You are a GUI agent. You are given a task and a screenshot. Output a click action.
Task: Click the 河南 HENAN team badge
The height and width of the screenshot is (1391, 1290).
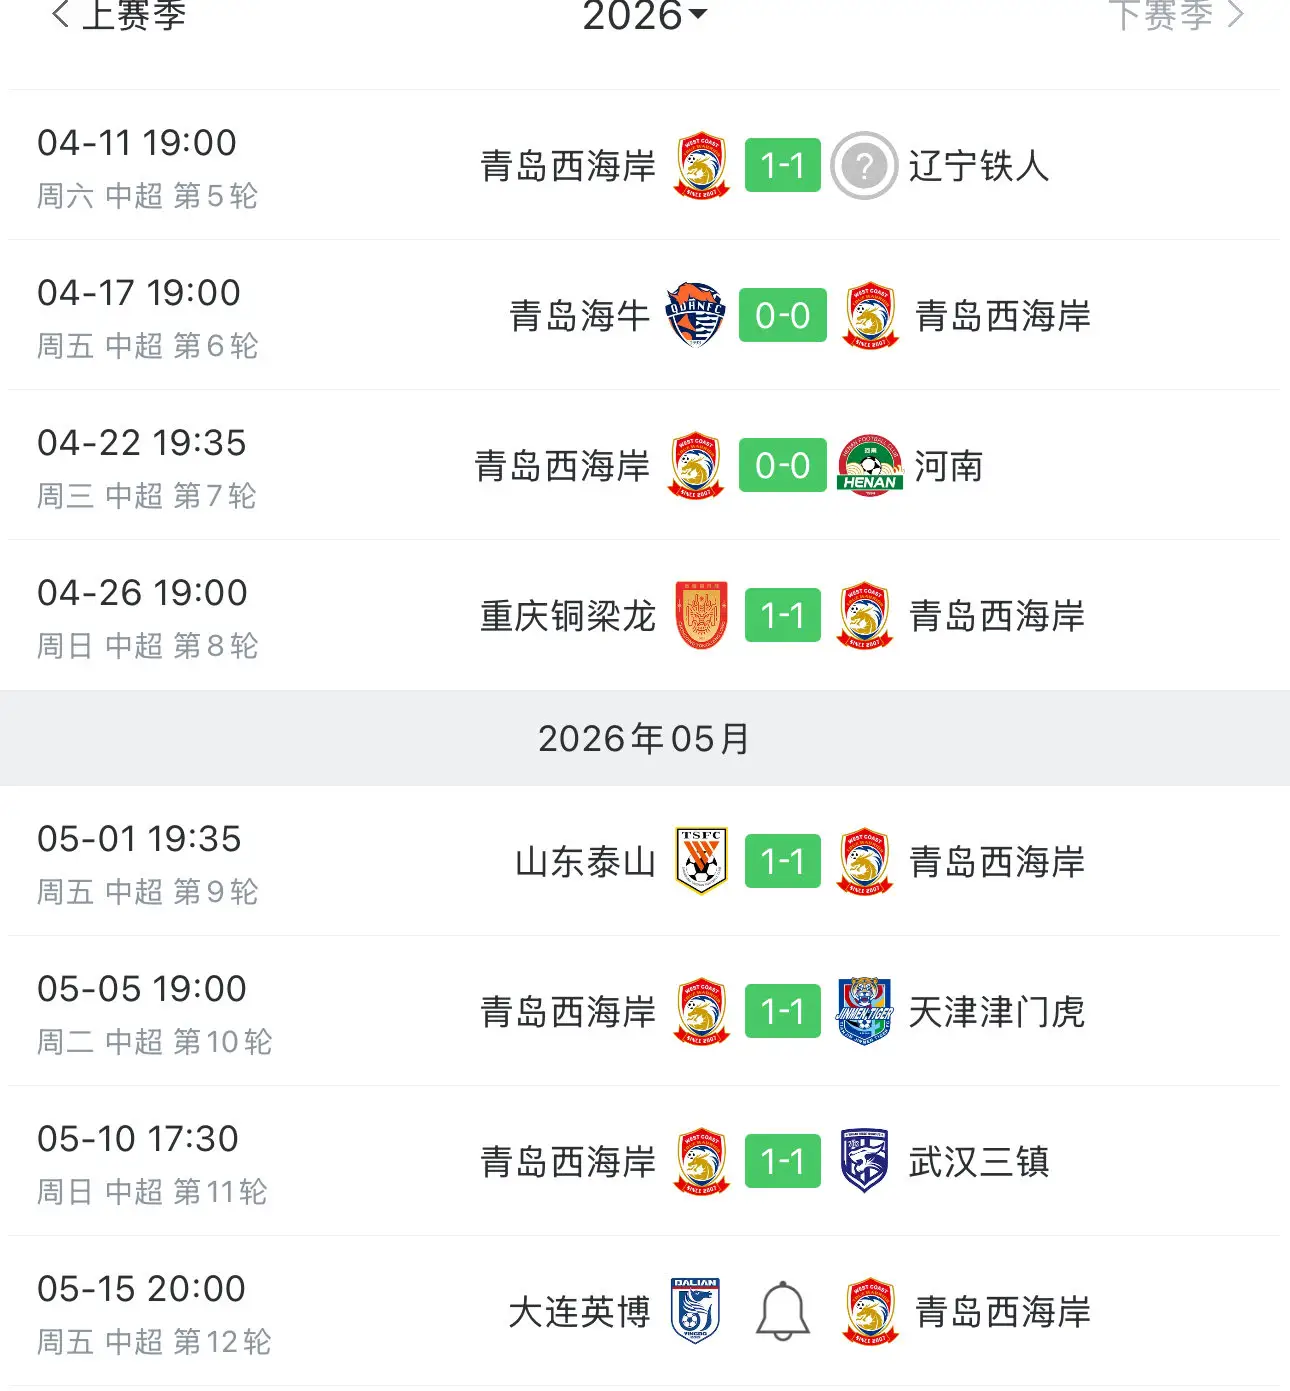pos(870,465)
